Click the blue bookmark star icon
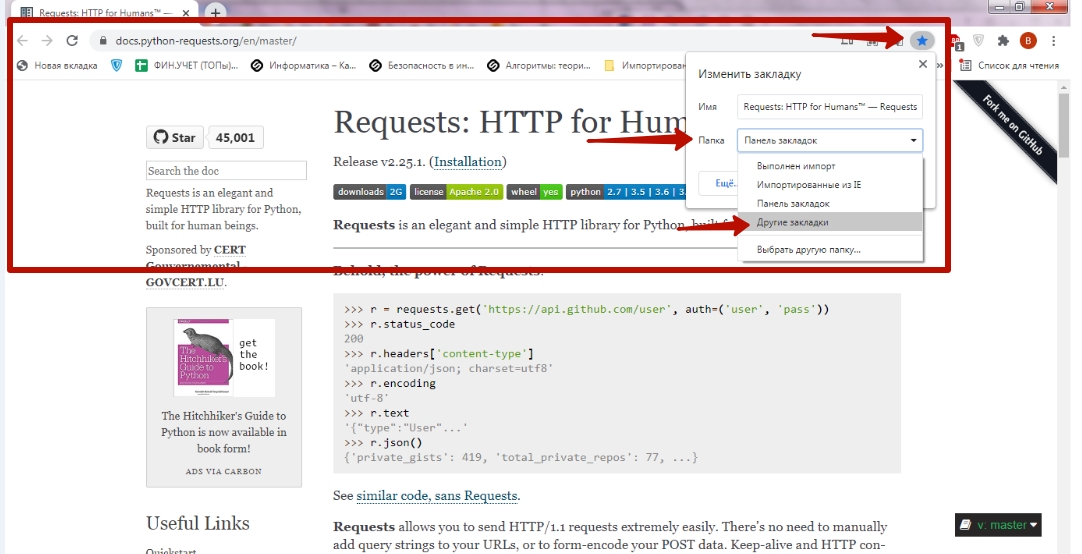The width and height of the screenshot is (1082, 554). tap(921, 41)
